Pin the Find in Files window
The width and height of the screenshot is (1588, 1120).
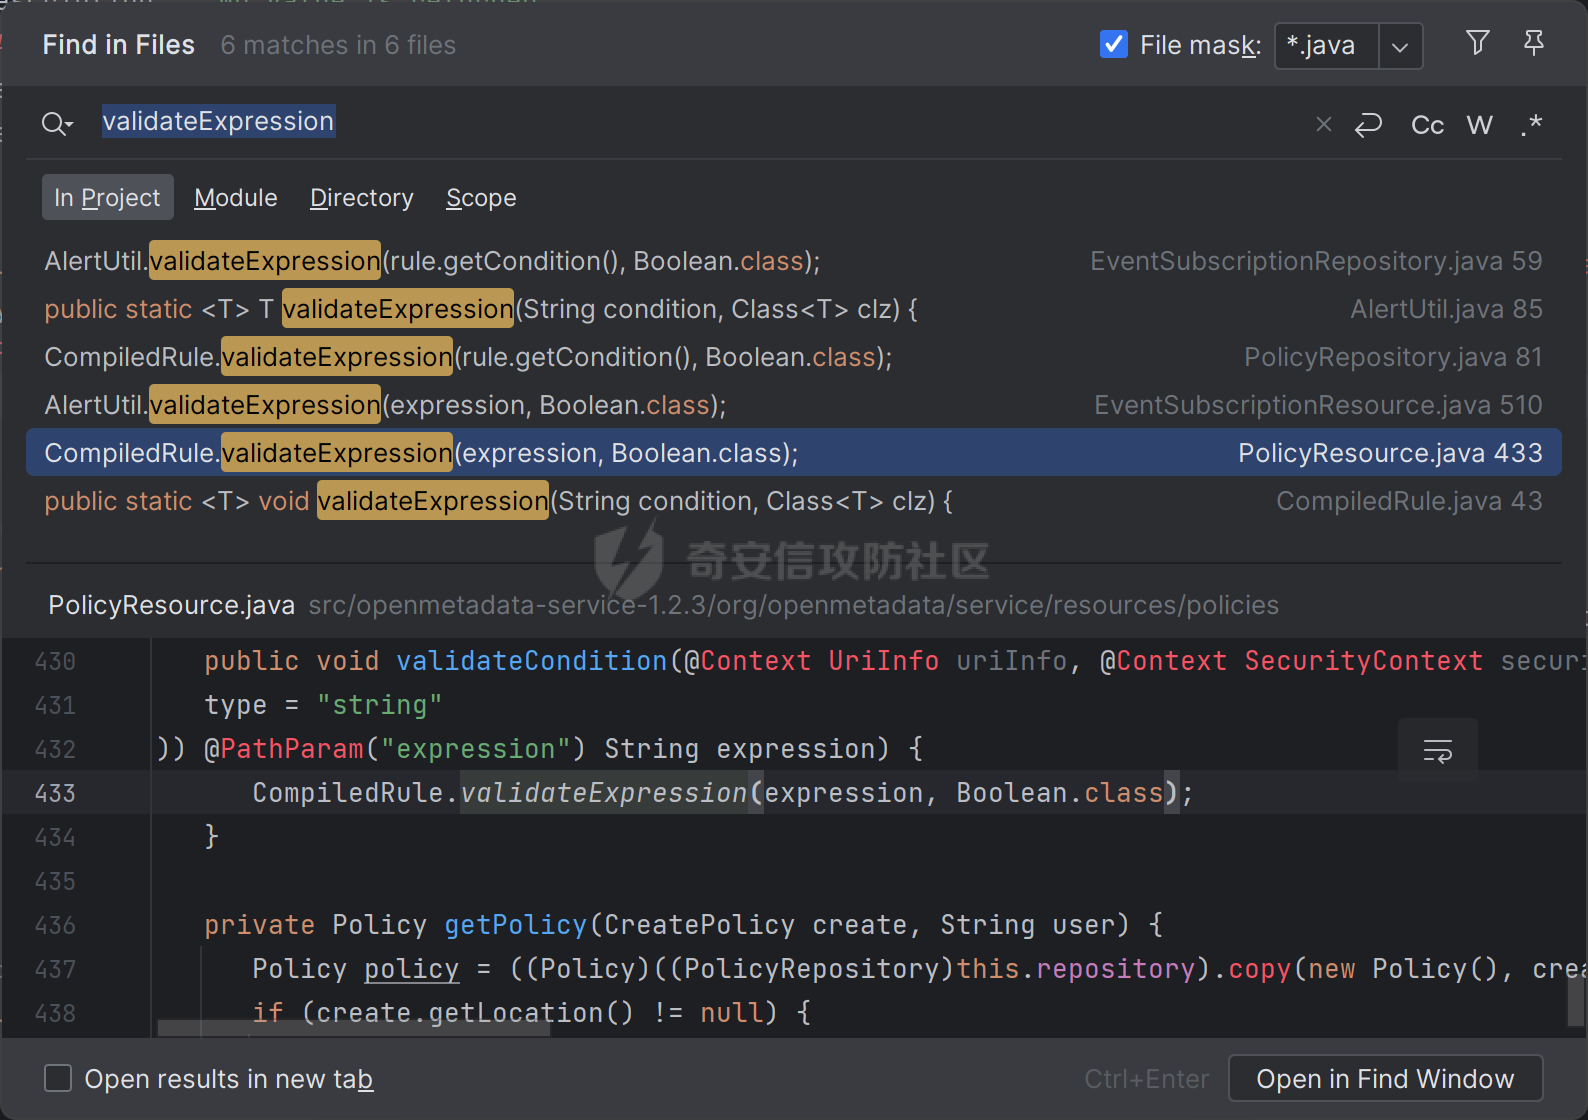coord(1533,43)
